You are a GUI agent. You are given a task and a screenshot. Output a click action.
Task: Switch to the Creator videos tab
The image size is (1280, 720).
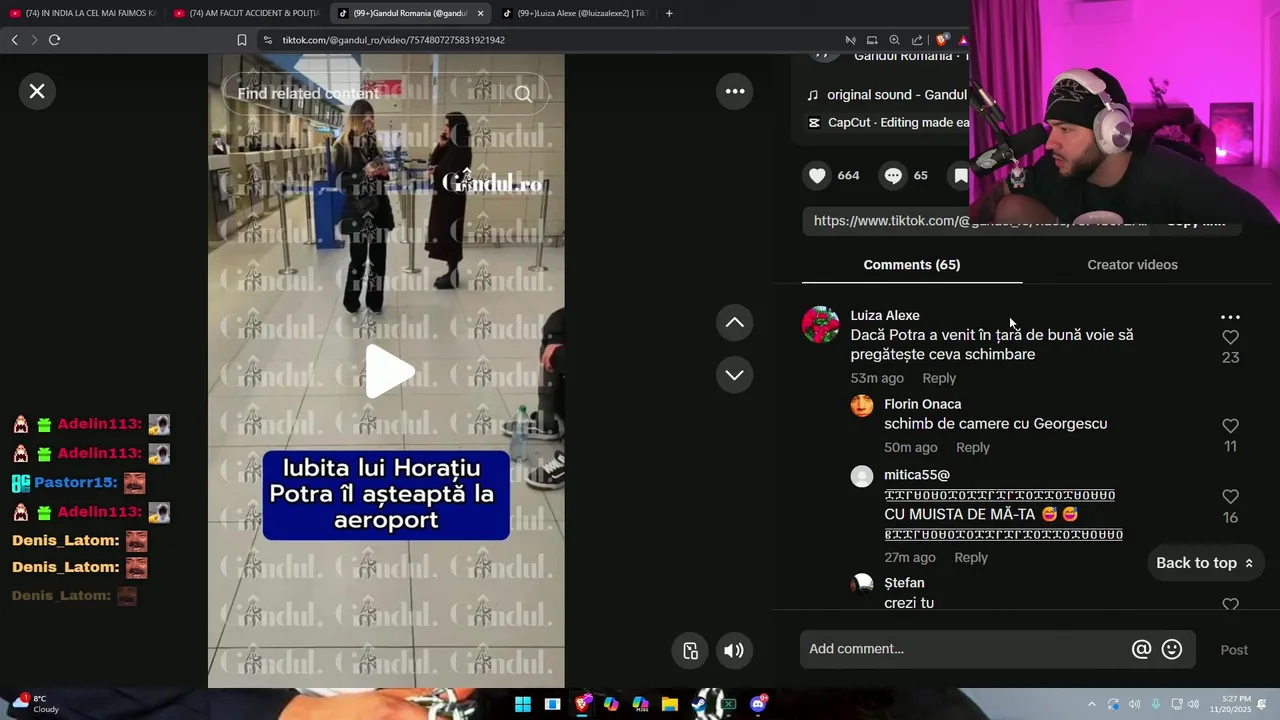tap(1132, 265)
